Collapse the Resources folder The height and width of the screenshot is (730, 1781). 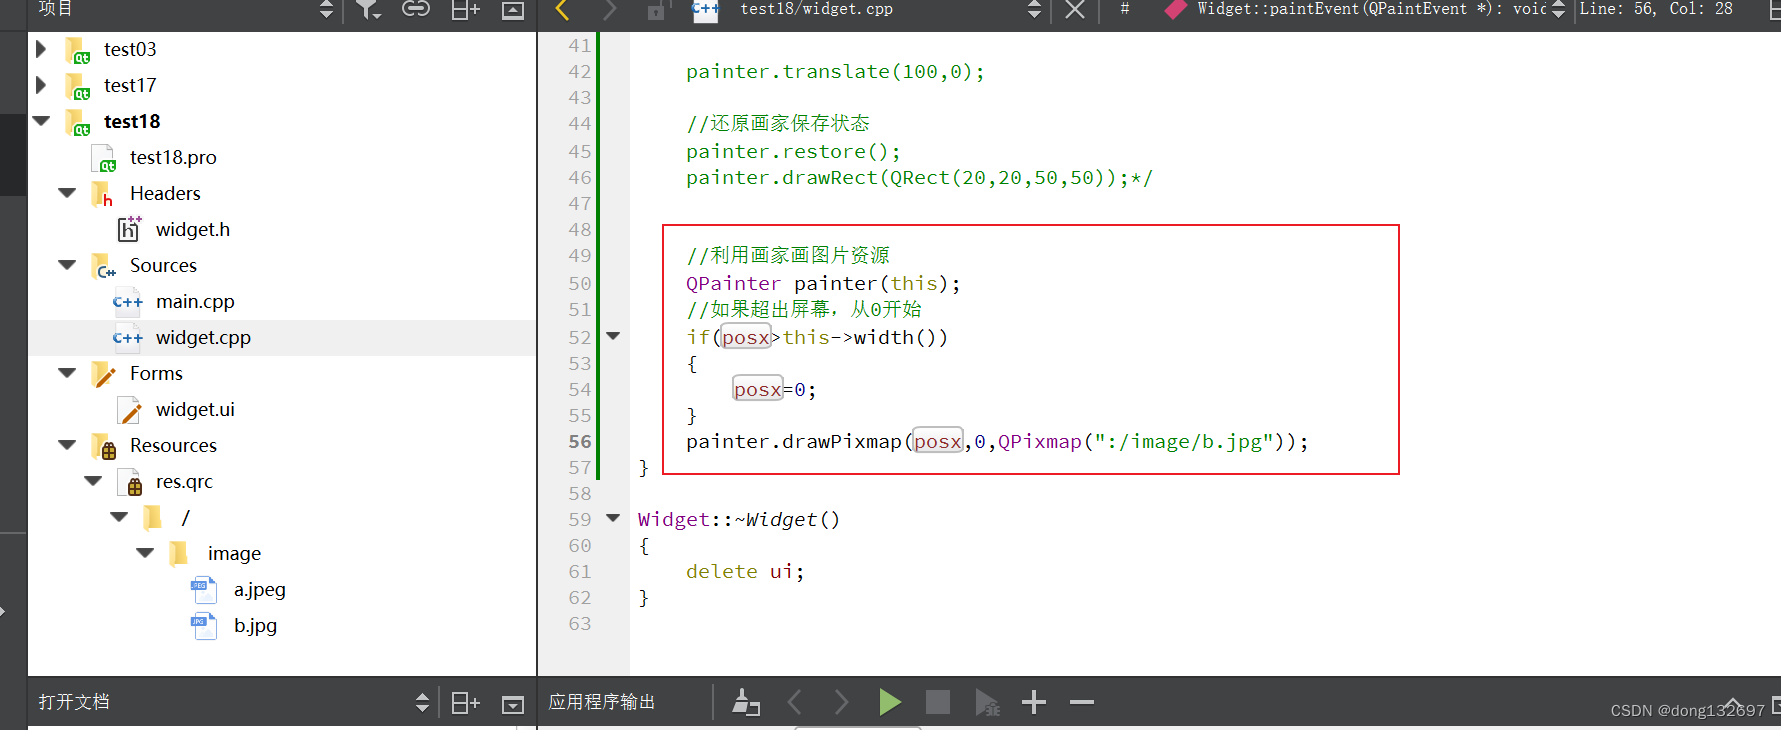[x=67, y=445]
